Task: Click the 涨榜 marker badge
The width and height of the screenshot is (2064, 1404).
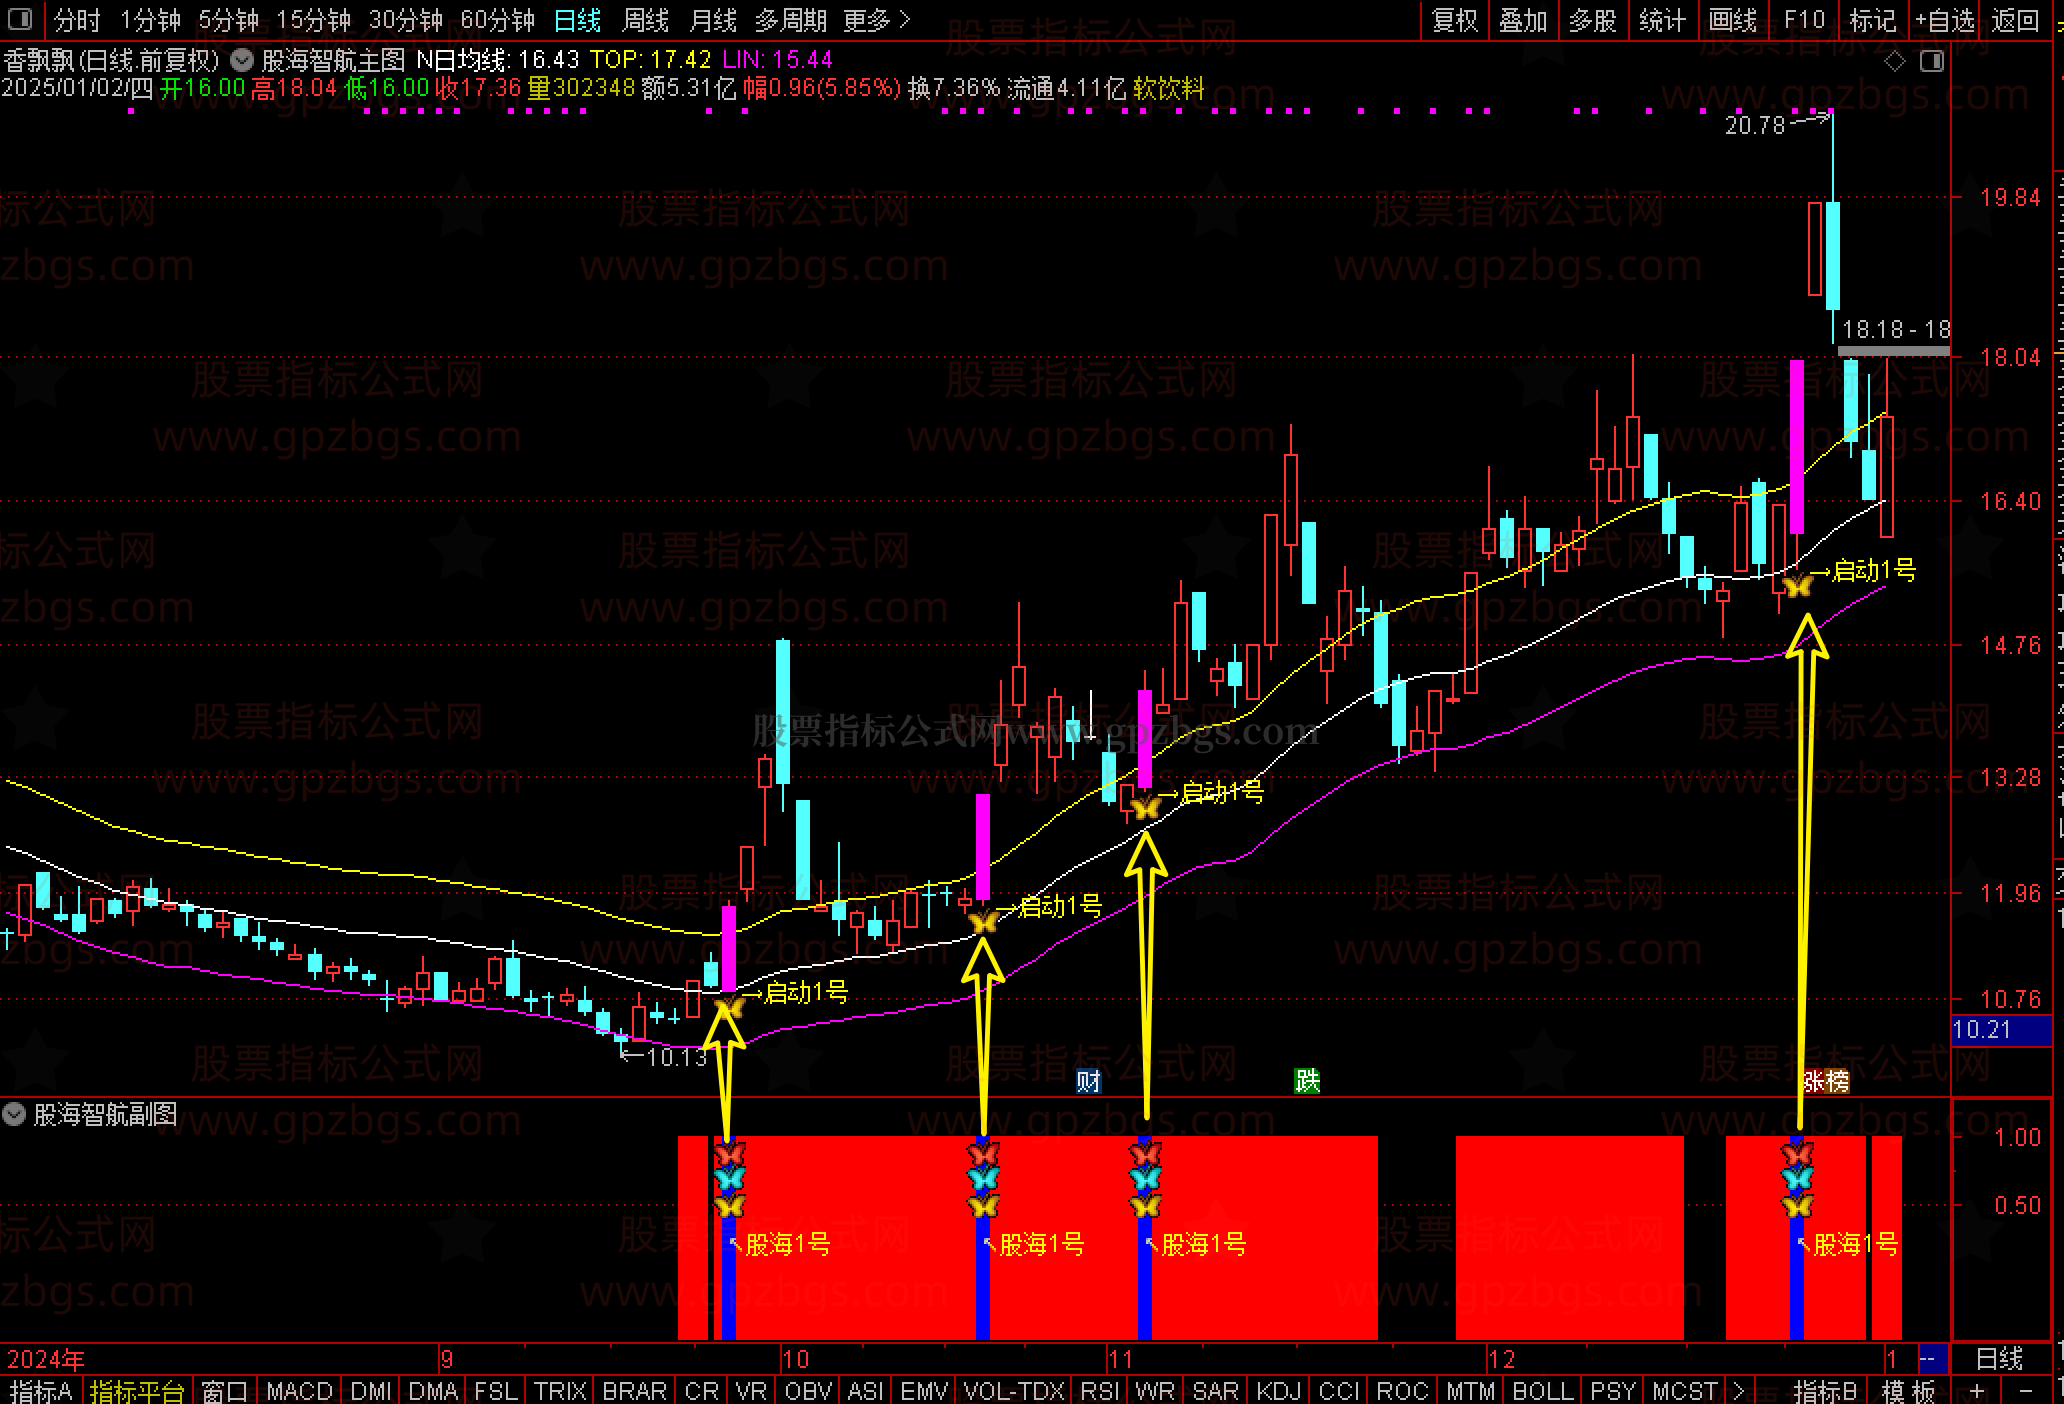Action: coord(1826,1081)
